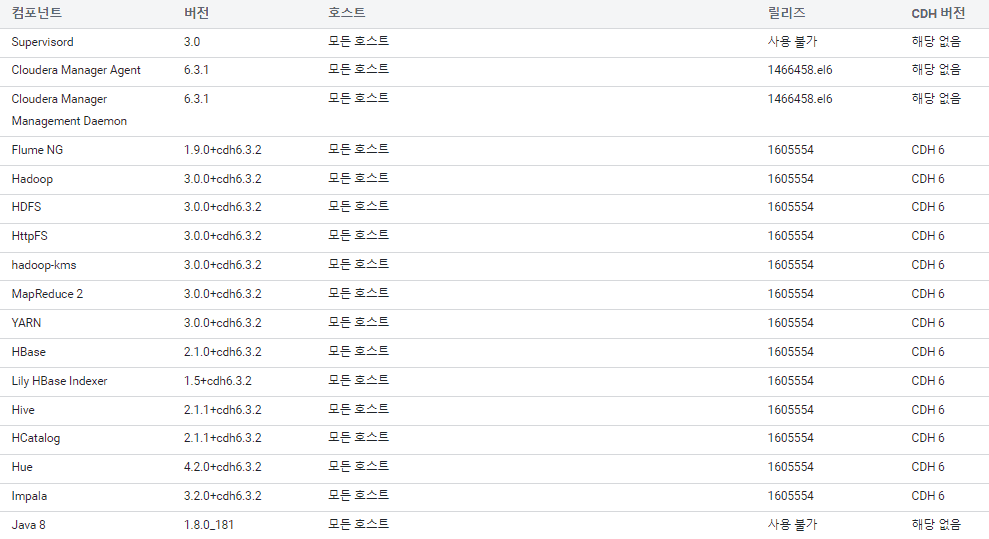Image resolution: width=989 pixels, height=539 pixels.
Task: Select the Cloudera Manager Agent component name
Action: [76, 70]
